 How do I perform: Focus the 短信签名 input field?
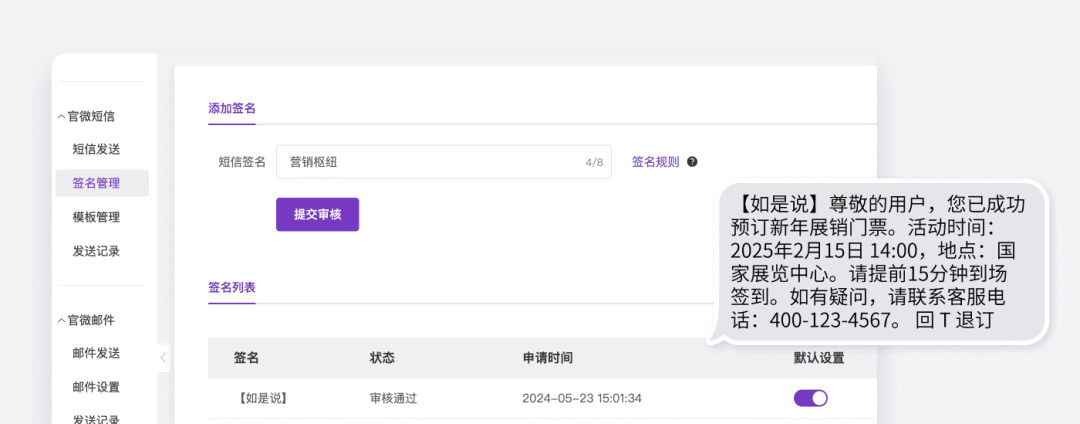tap(444, 162)
